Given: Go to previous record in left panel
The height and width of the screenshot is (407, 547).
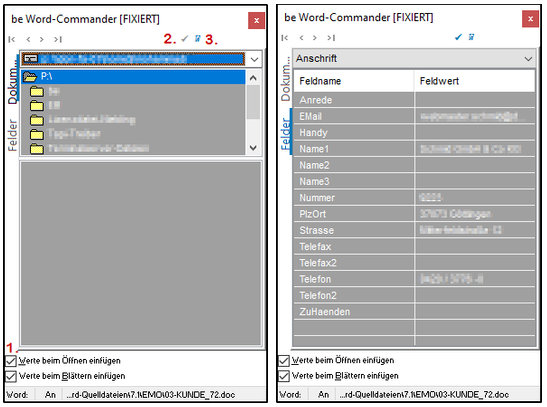Looking at the screenshot, I should [28, 39].
